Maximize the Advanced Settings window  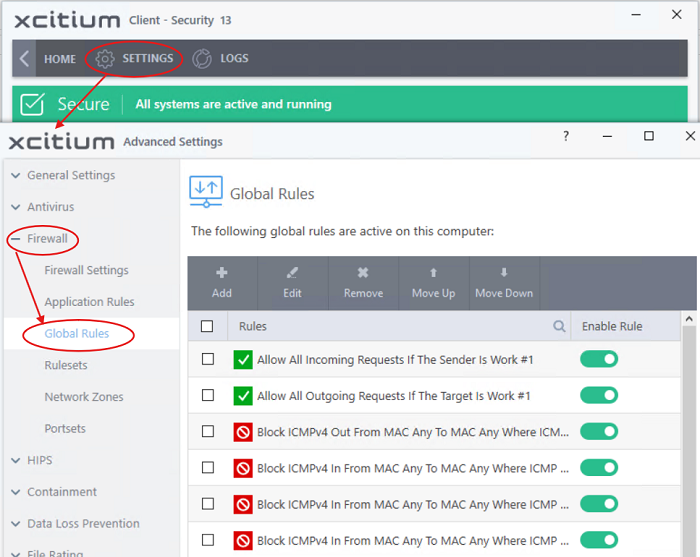[x=649, y=136]
